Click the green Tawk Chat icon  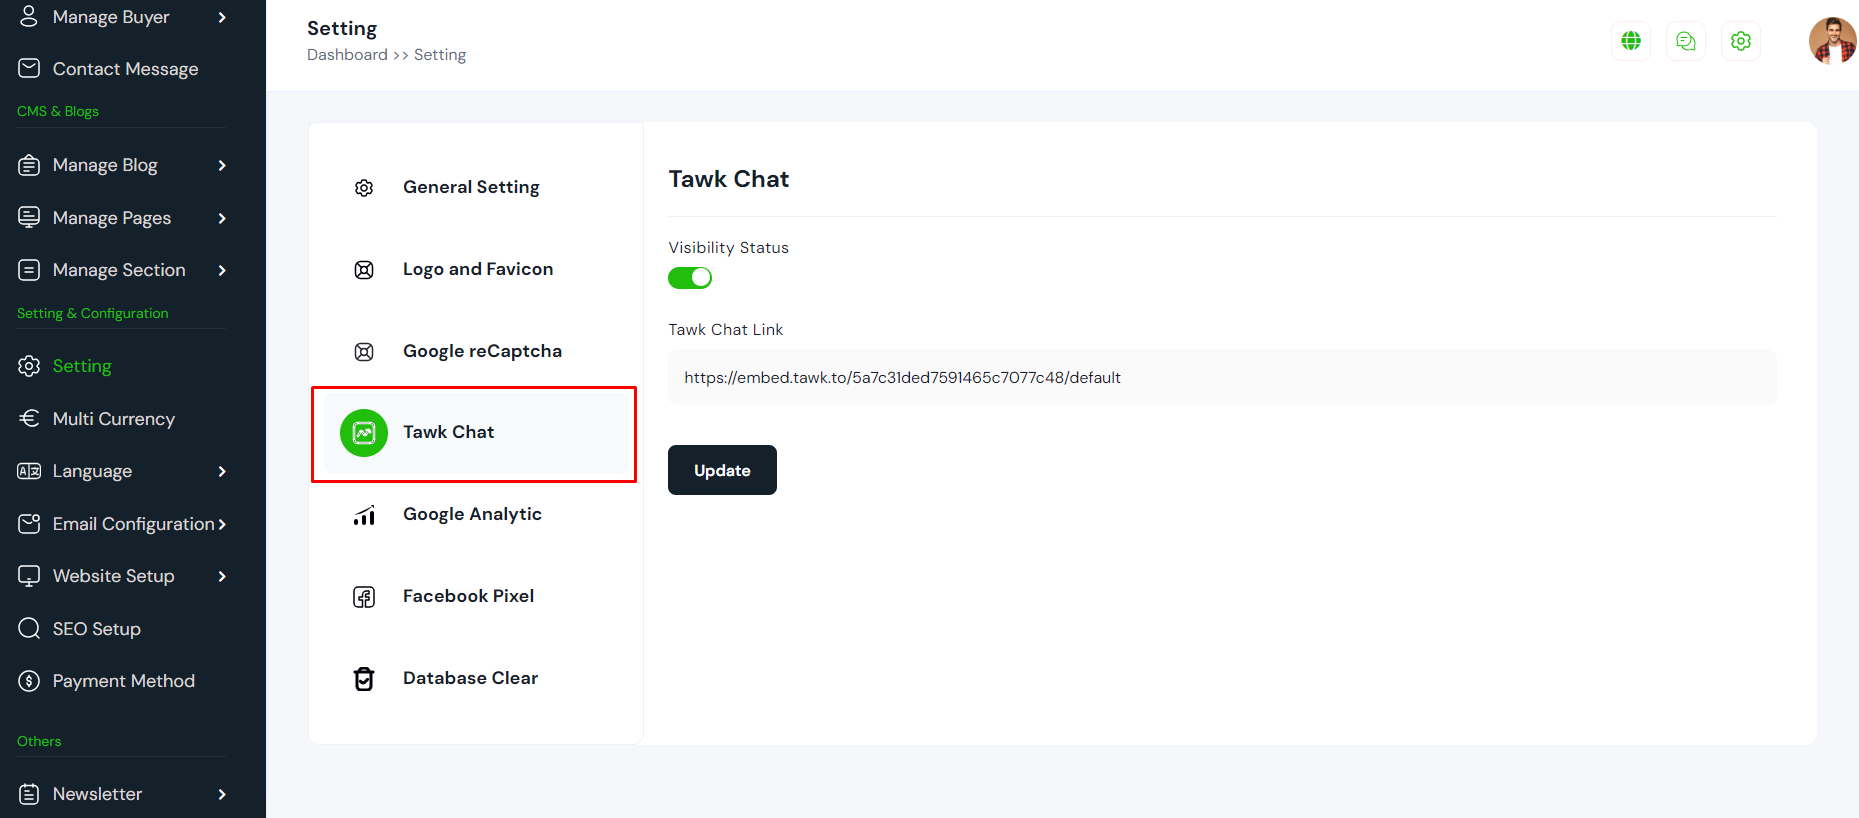click(364, 433)
